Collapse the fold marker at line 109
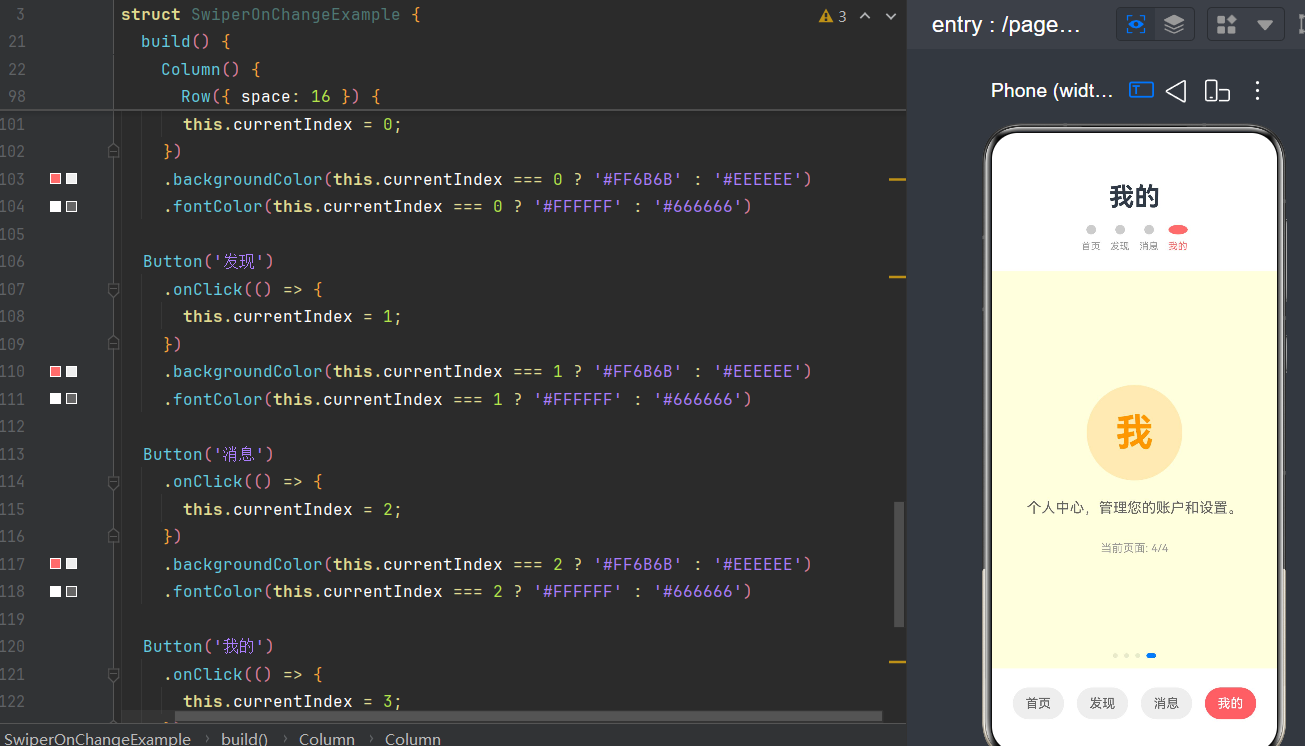This screenshot has height=746, width=1305. [x=113, y=344]
